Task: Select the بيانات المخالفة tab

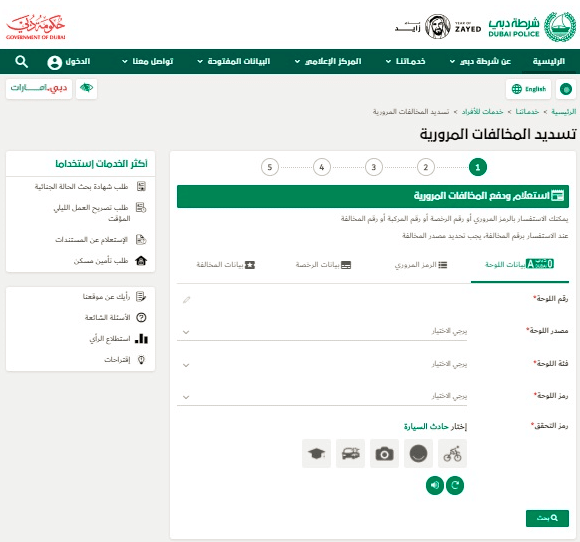Action: 226,265
